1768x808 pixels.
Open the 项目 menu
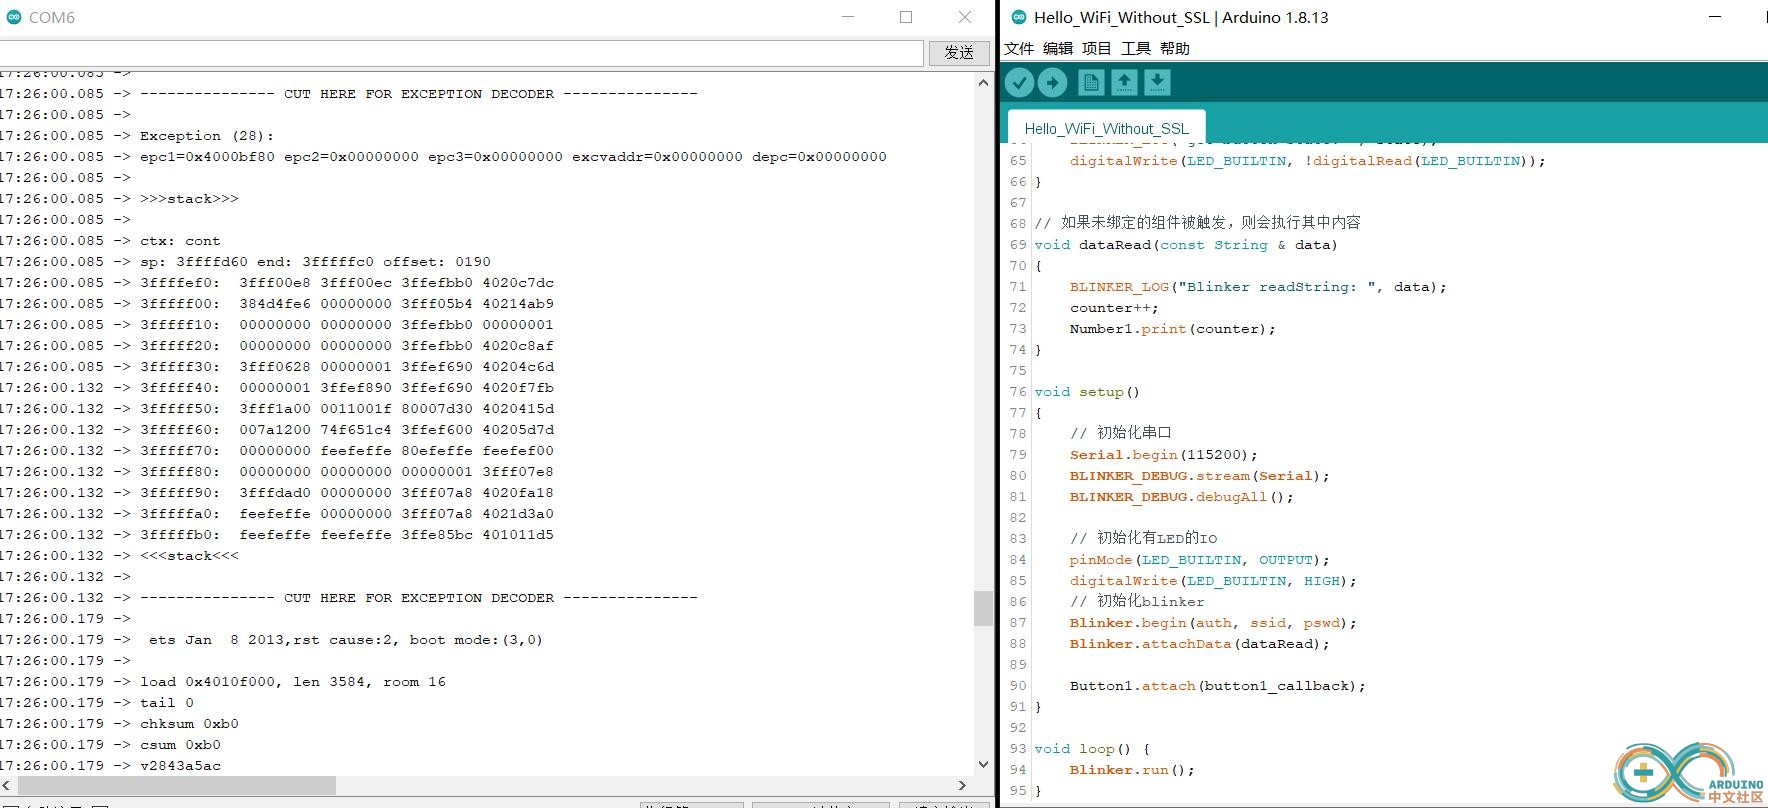[x=1097, y=48]
